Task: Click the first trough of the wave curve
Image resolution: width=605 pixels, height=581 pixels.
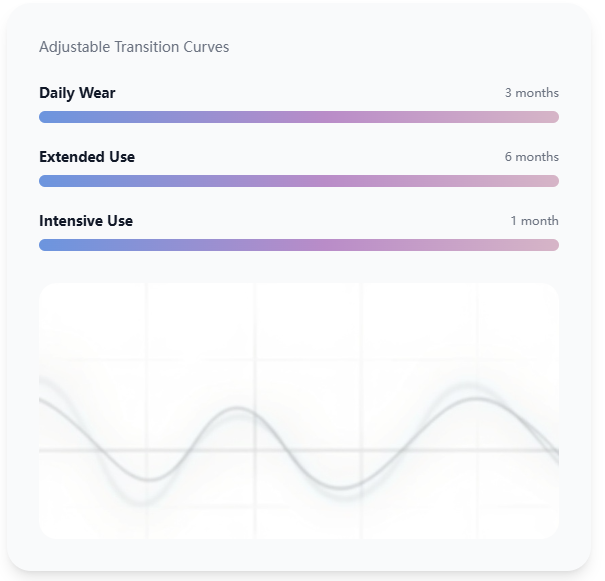Action: tap(145, 478)
